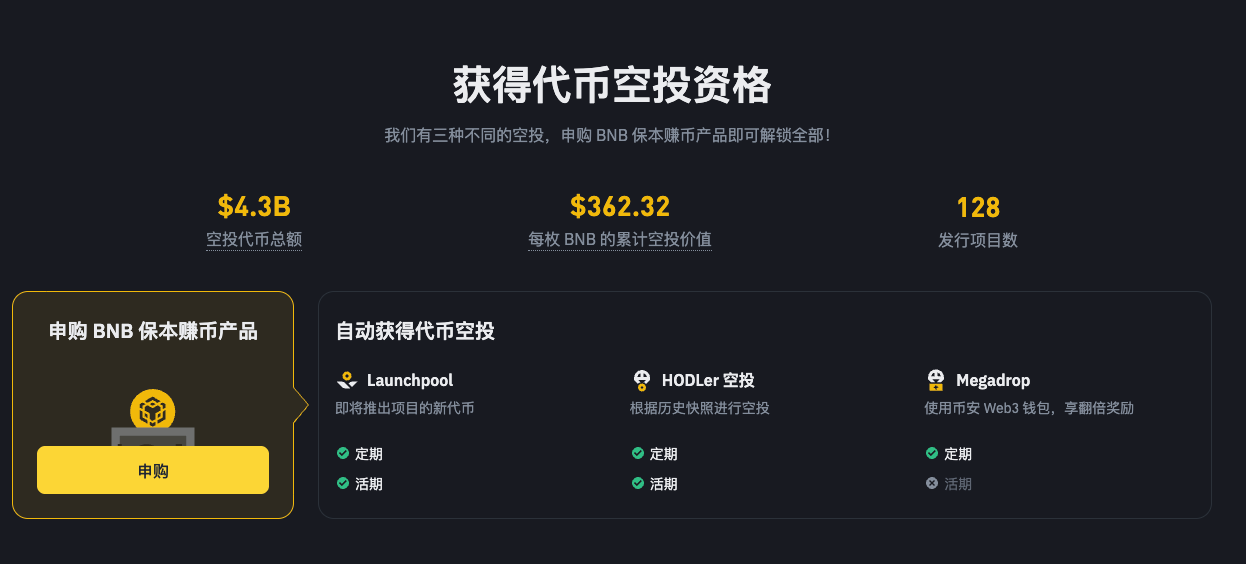The image size is (1246, 564).
Task: Click the 每枚 BNB 的累计空投价值 label
Action: (620, 240)
